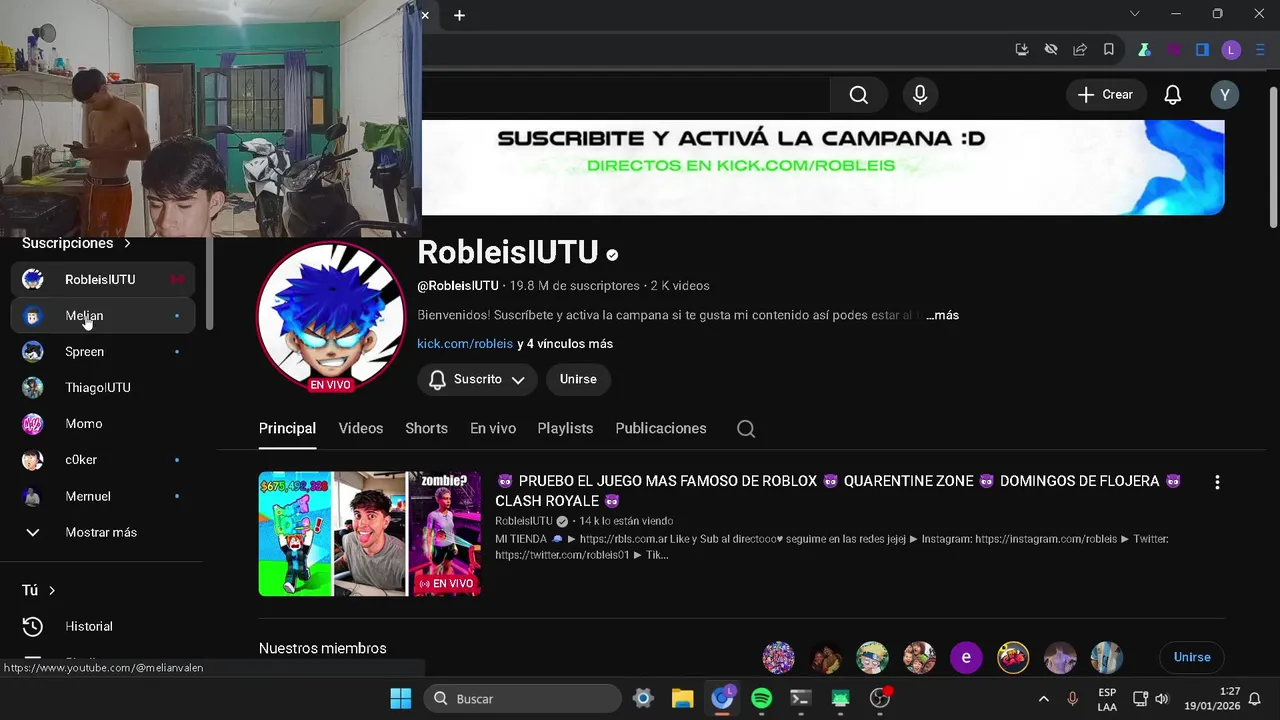Open 'y 4 vínculos más' links list
Viewport: 1280px width, 720px height.
click(565, 344)
